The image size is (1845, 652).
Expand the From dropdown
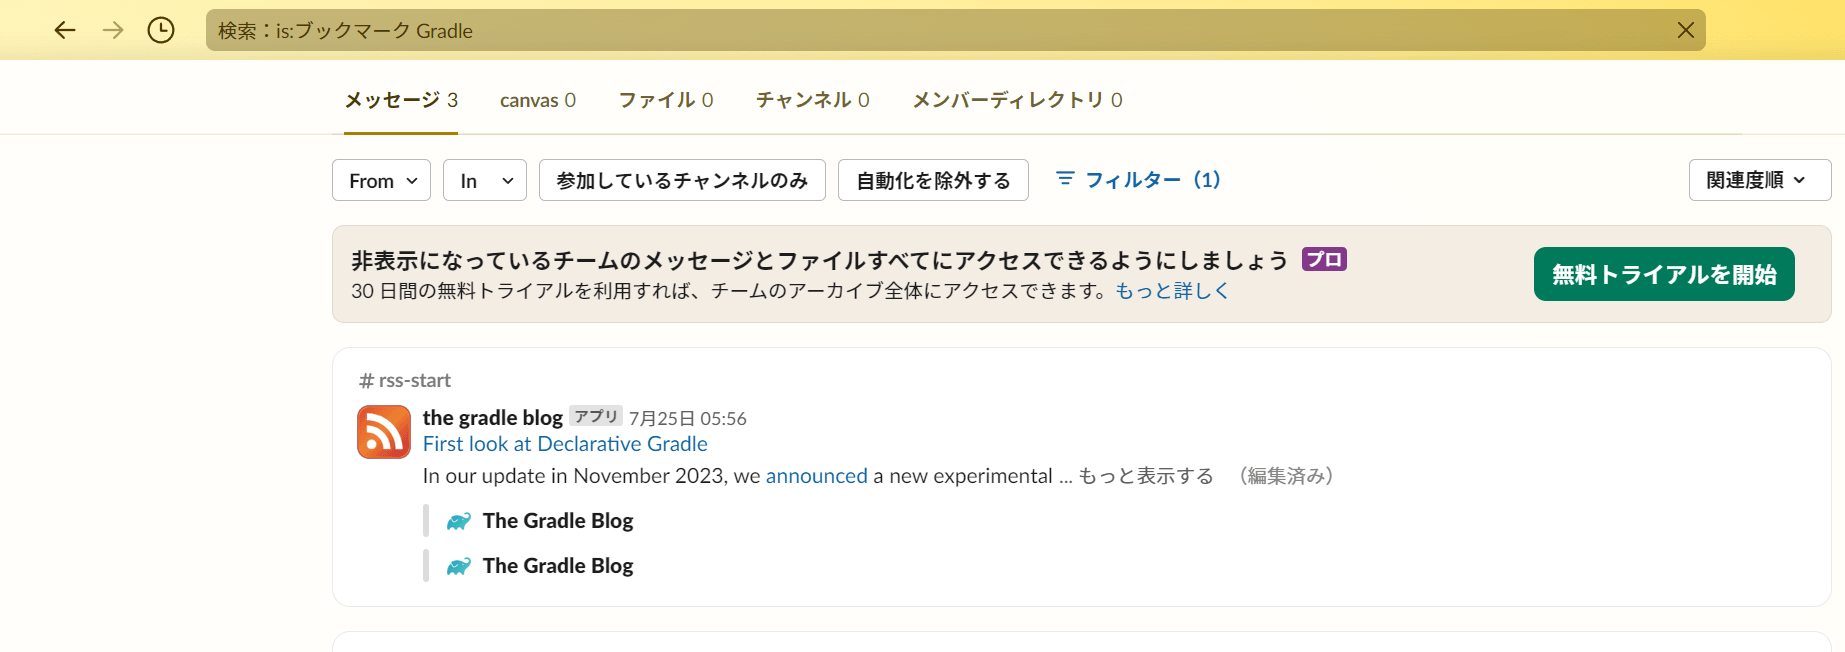coord(381,180)
